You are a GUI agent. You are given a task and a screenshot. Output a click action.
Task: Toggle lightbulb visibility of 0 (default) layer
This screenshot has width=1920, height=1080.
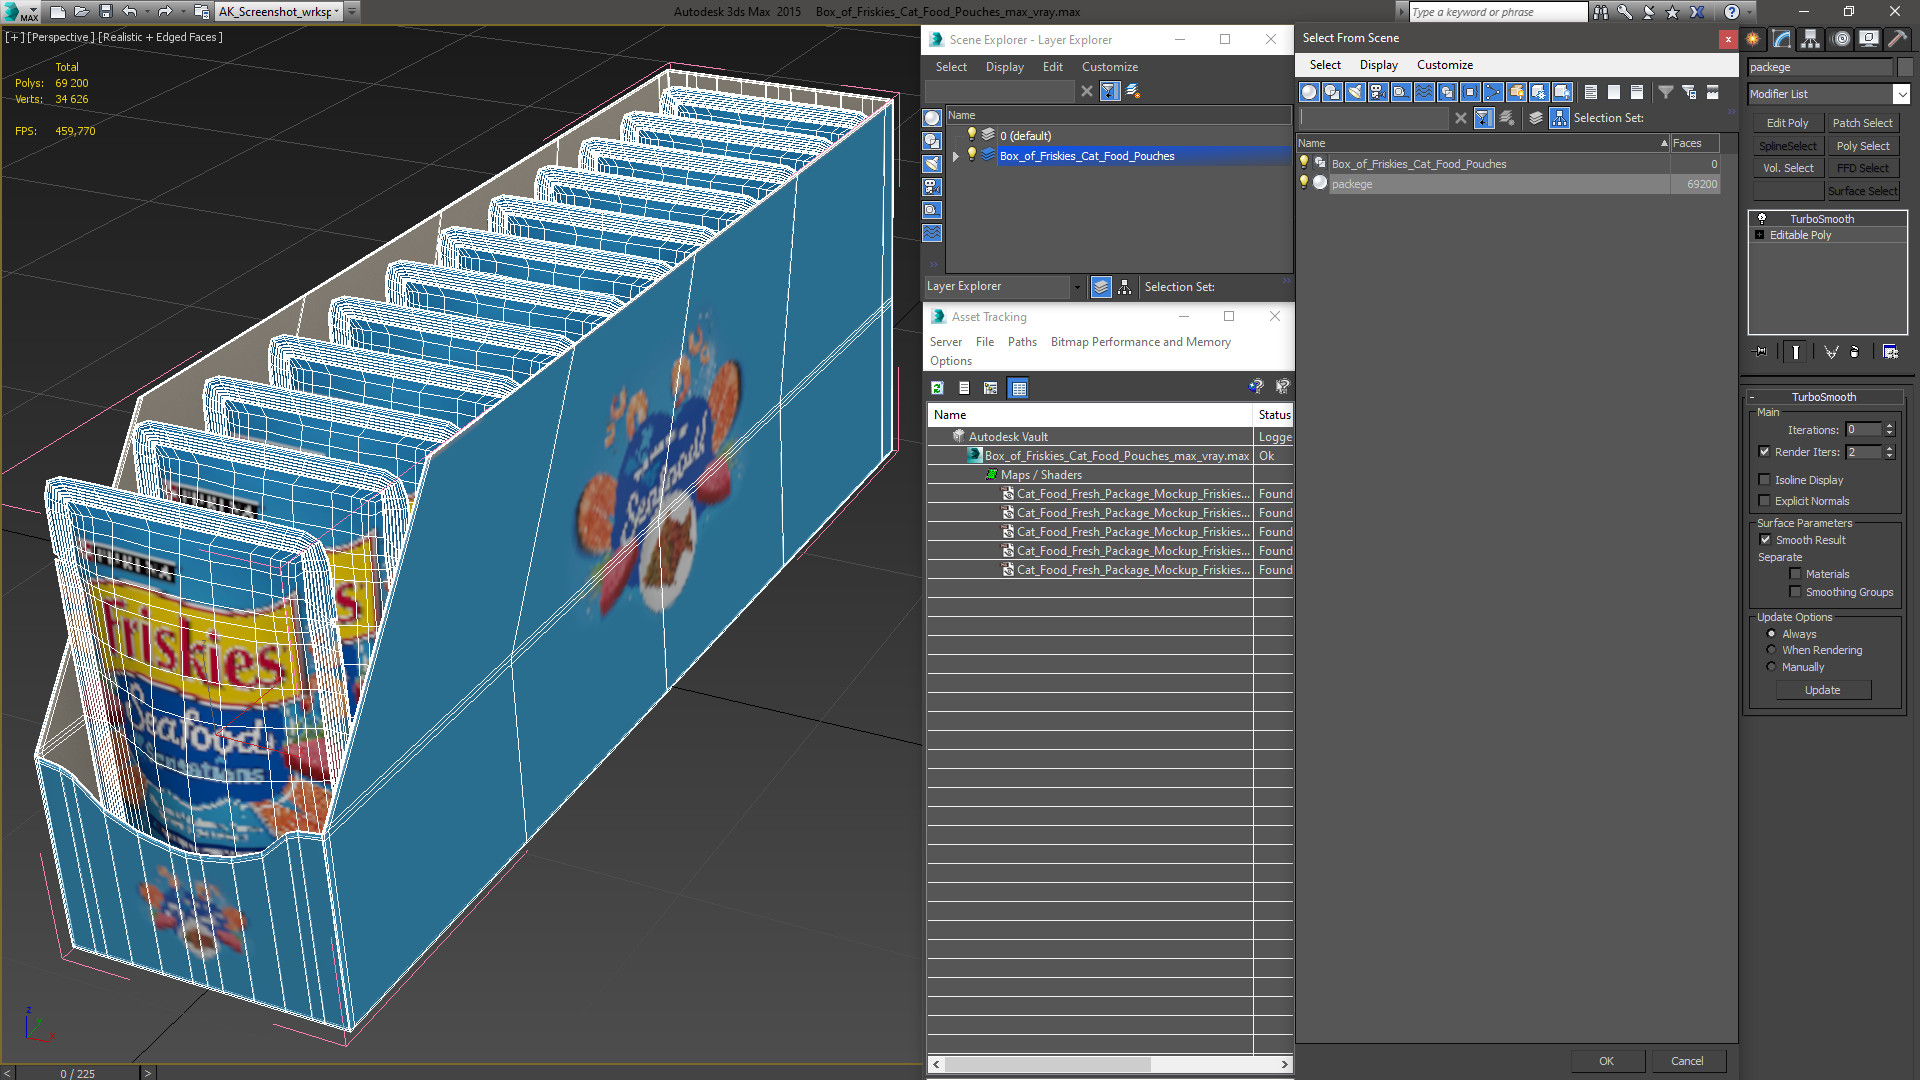click(971, 135)
